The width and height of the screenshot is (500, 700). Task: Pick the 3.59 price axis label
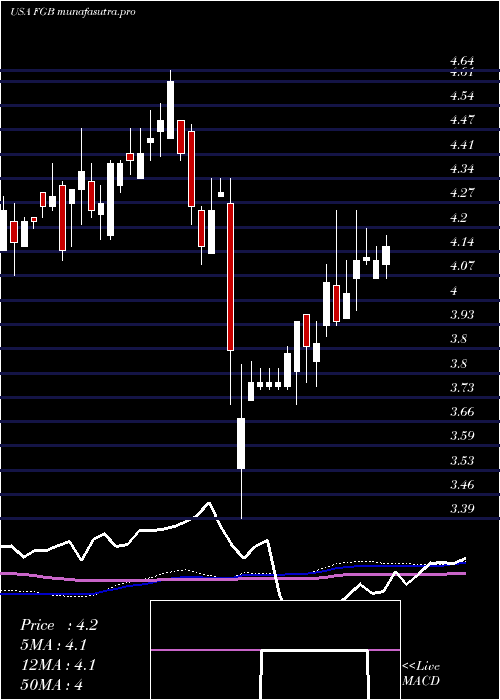tap(462, 436)
